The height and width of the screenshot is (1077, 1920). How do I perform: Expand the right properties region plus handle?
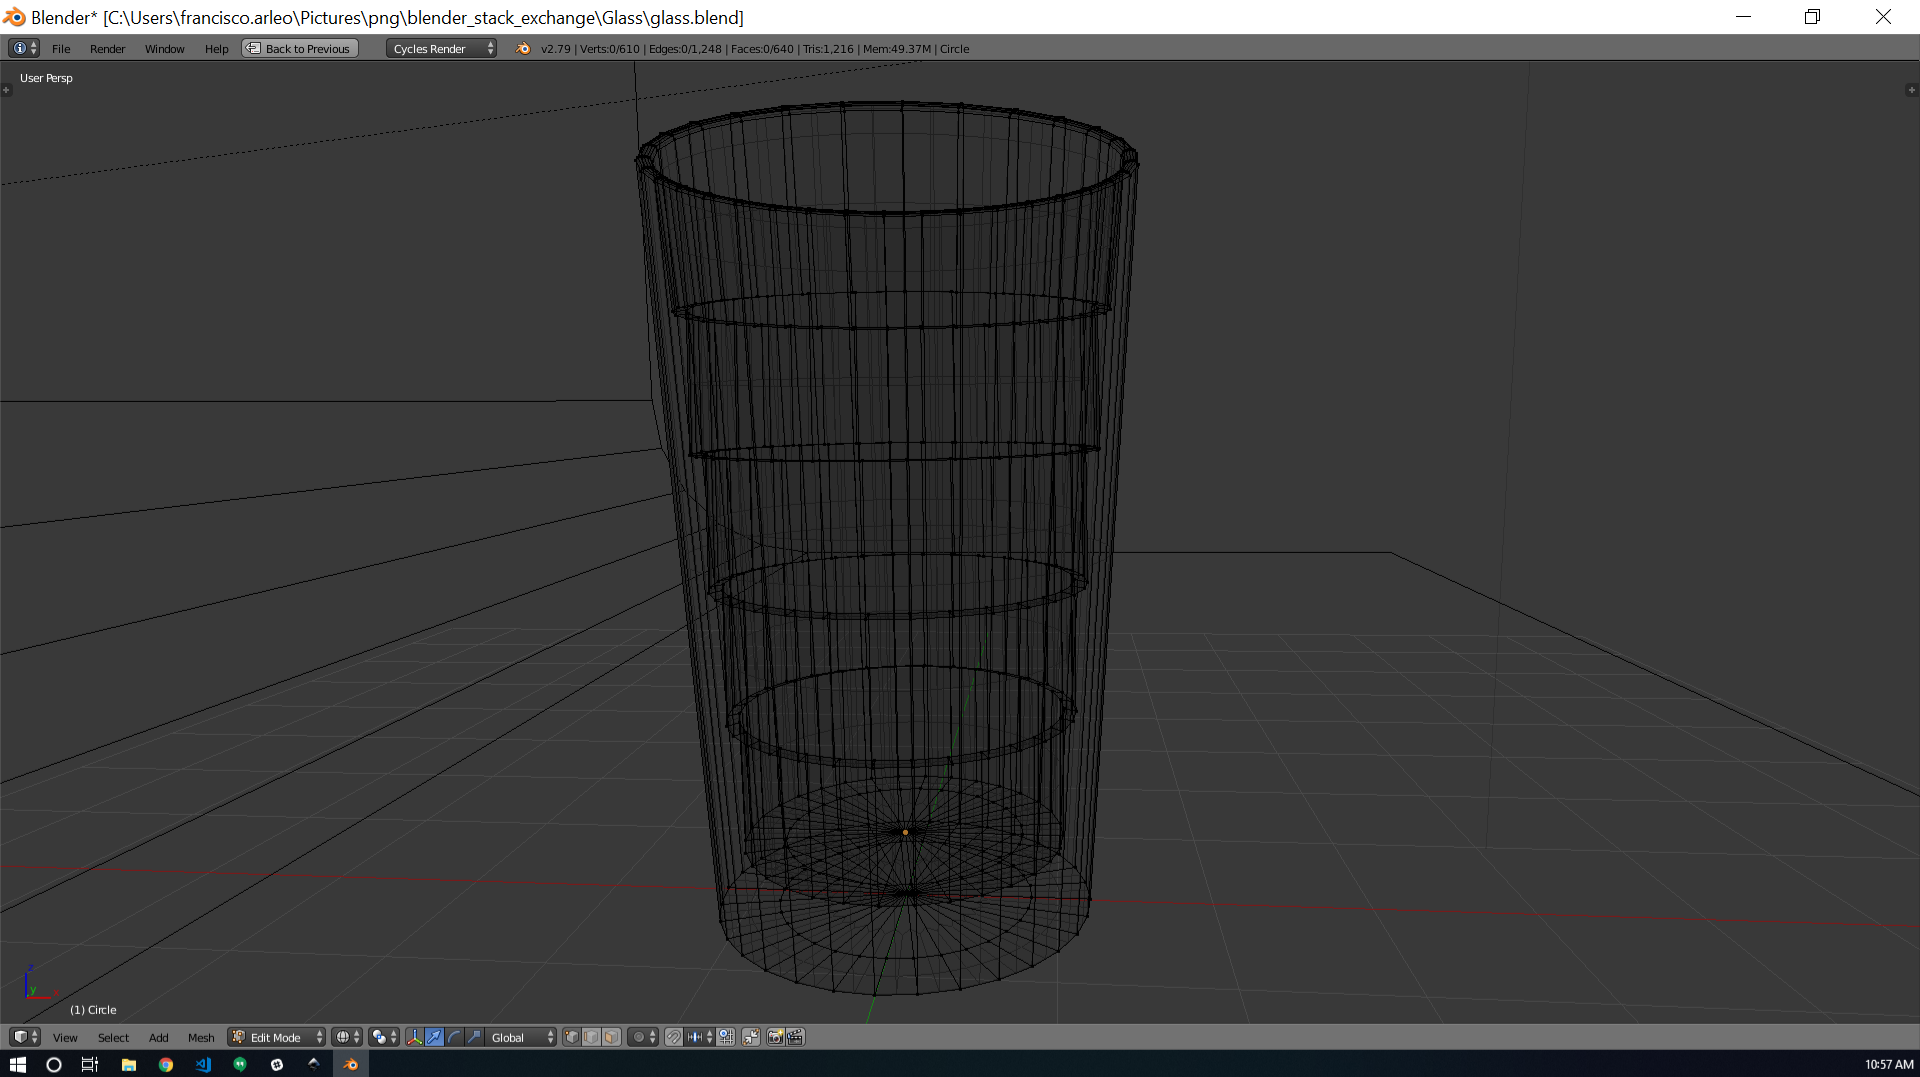click(x=1912, y=90)
